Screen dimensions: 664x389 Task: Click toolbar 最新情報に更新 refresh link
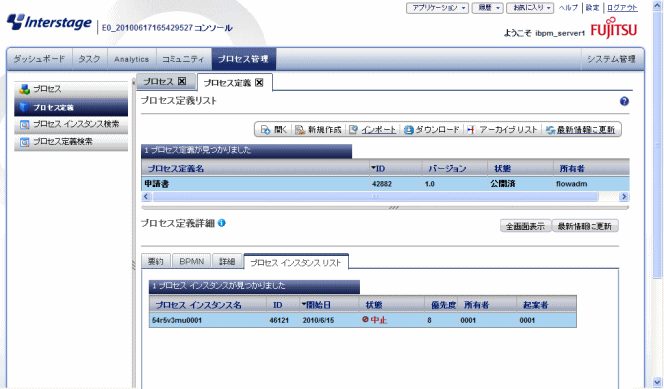(x=580, y=130)
